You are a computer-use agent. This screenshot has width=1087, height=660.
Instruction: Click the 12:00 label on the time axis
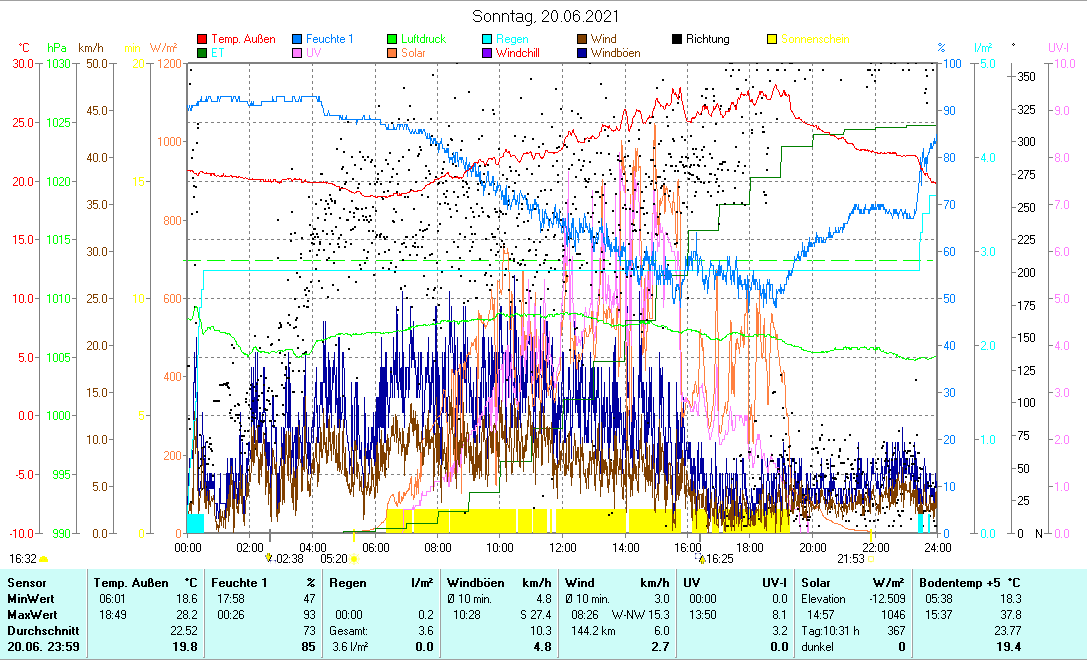563,547
